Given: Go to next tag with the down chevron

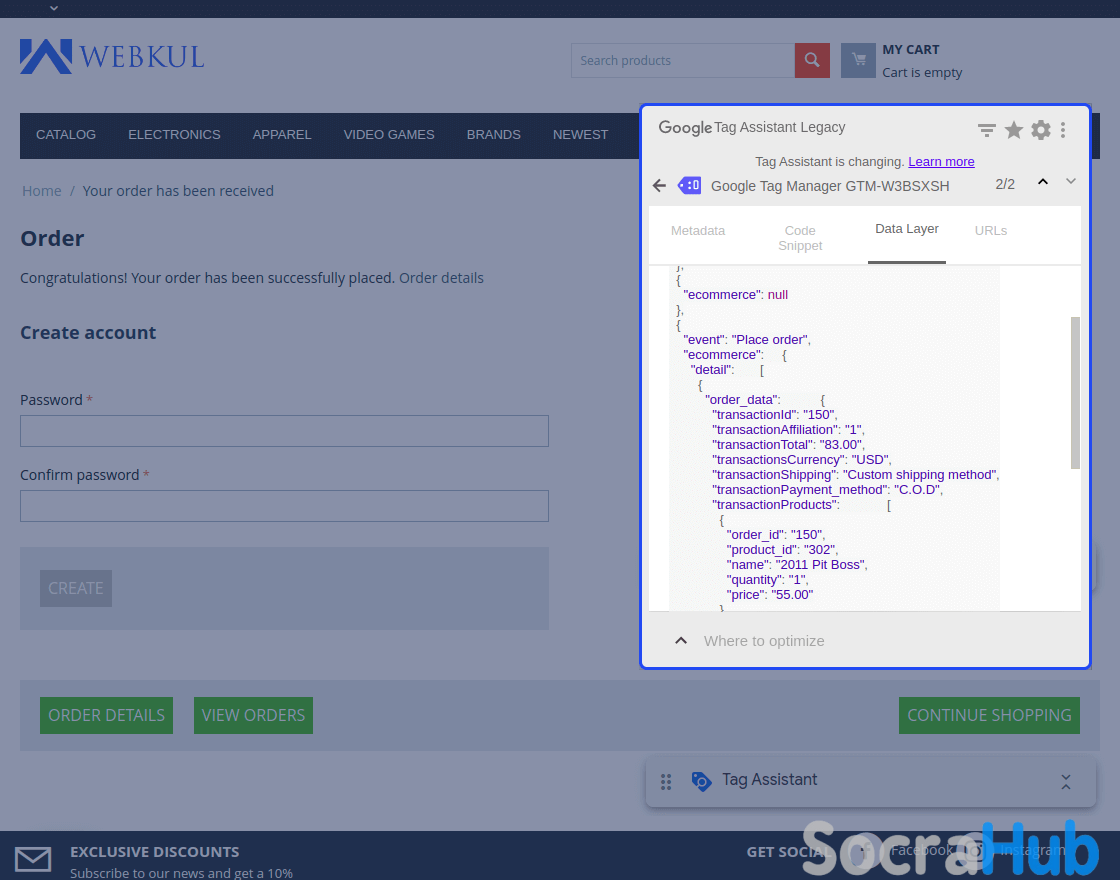Looking at the screenshot, I should pos(1071,181).
